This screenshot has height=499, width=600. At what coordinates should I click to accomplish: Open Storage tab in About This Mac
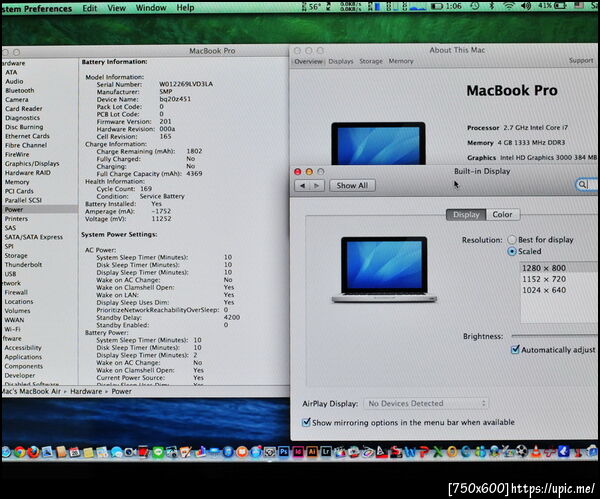coord(371,61)
